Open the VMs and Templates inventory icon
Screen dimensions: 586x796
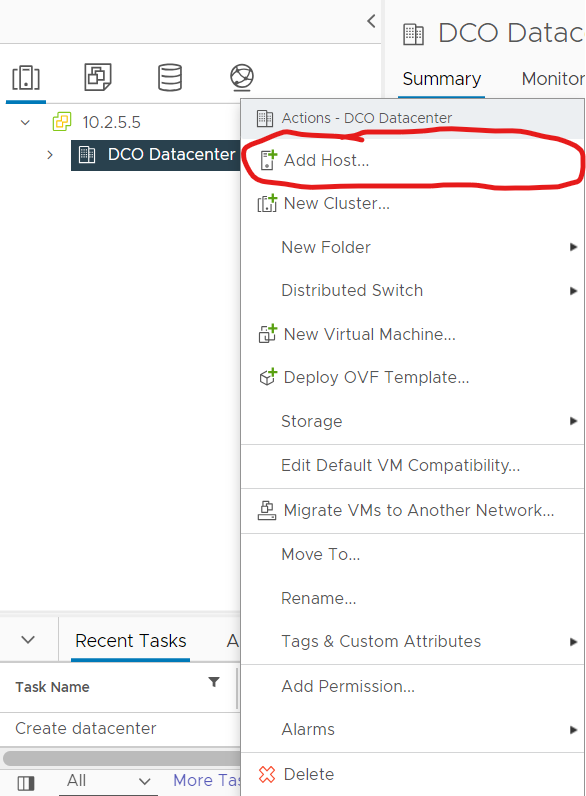97,77
